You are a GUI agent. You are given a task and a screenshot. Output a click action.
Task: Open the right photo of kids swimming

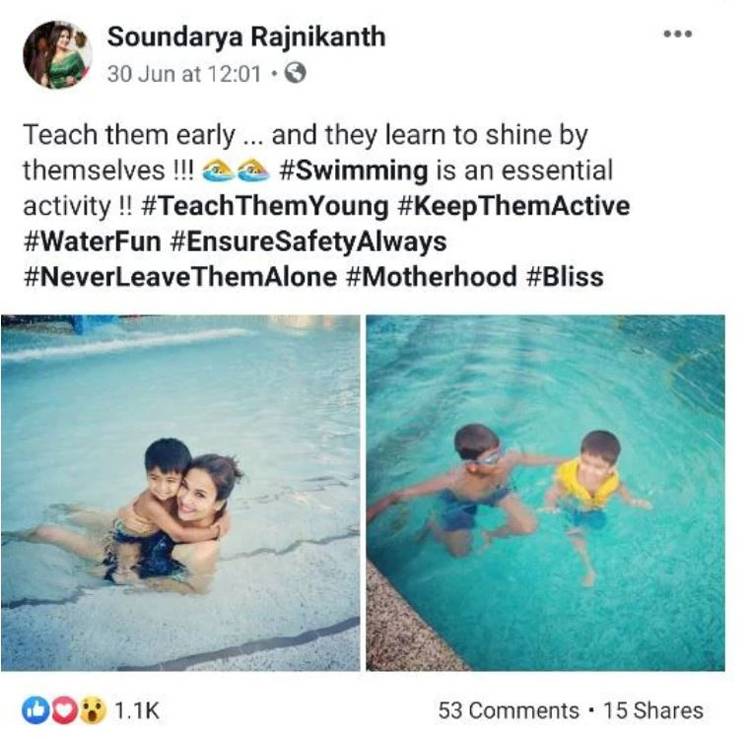(x=545, y=492)
